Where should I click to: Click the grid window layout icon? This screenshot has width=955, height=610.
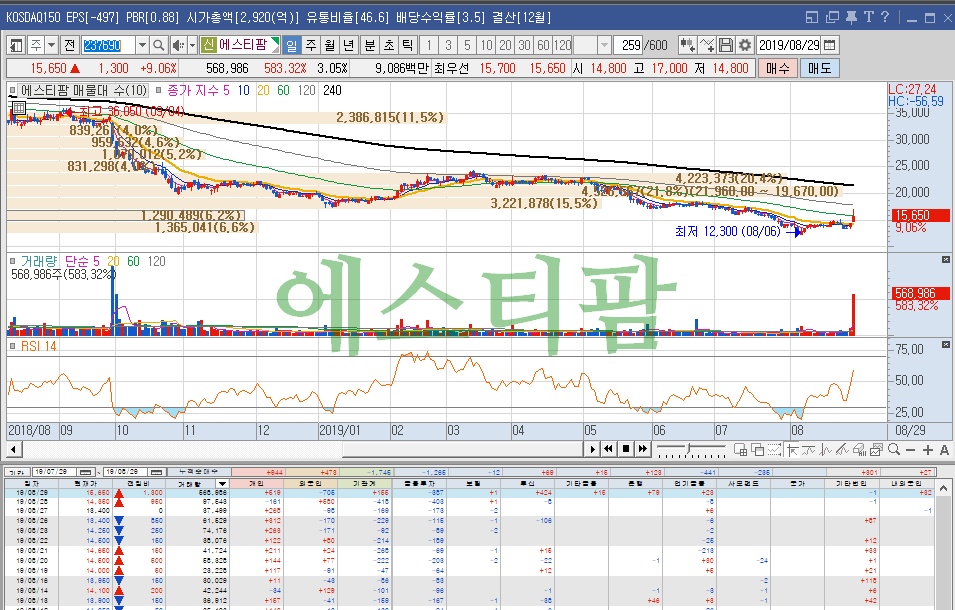point(740,450)
